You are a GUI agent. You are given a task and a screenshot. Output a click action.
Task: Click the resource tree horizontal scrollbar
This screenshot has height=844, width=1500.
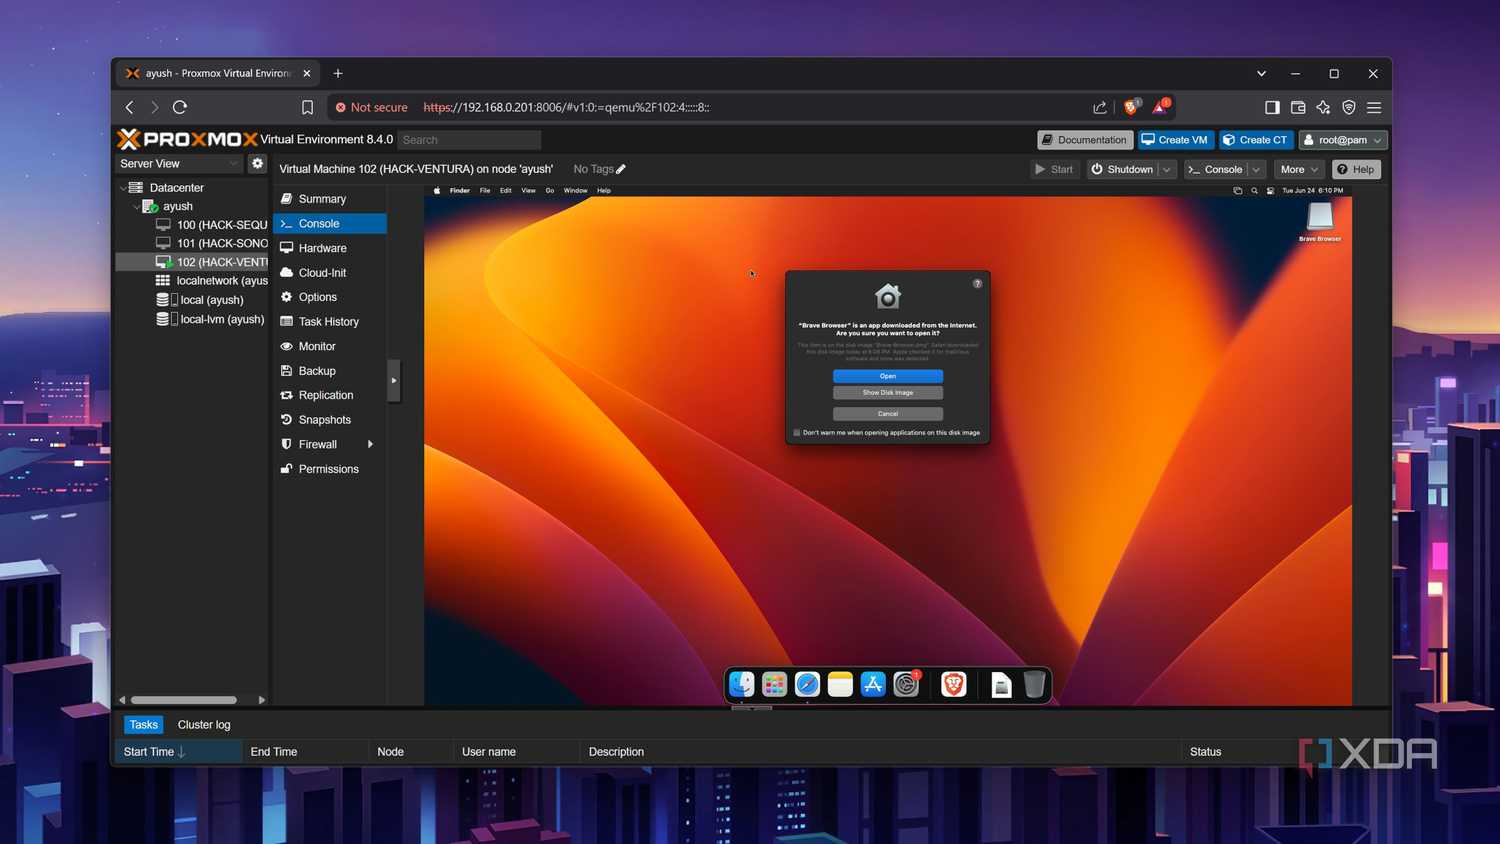184,700
